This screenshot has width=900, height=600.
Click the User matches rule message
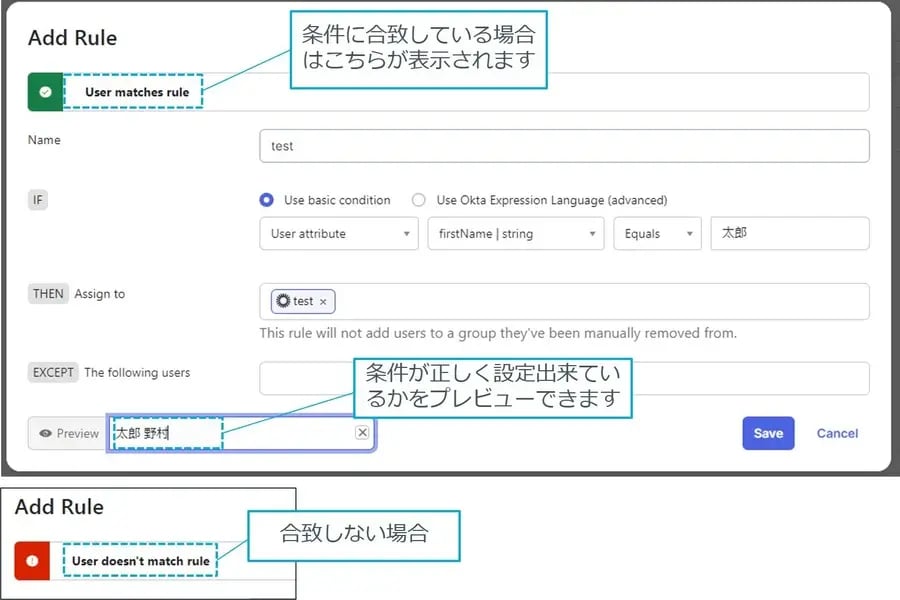(x=136, y=92)
